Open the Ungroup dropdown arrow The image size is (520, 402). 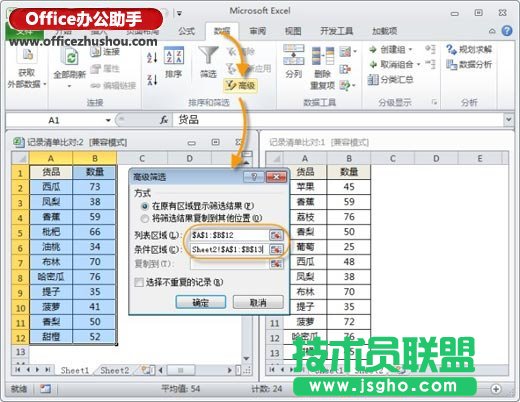418,64
